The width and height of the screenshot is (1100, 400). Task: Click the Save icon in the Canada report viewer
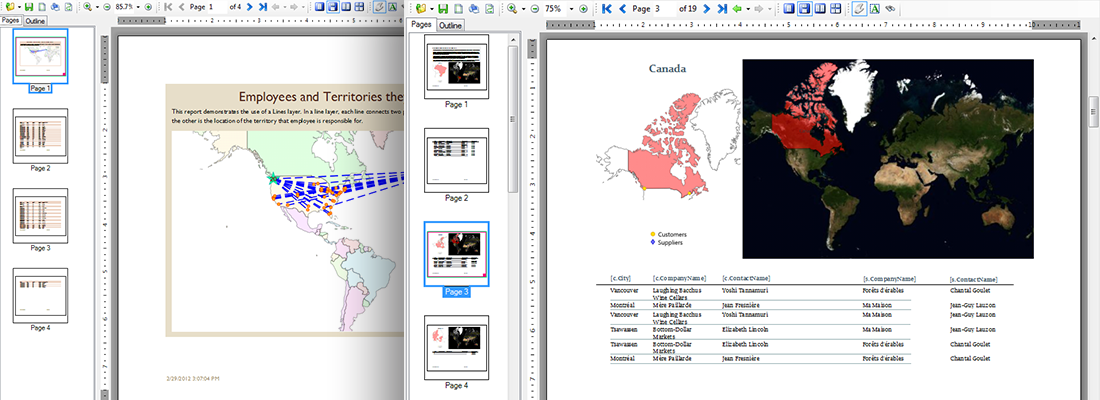[x=443, y=8]
